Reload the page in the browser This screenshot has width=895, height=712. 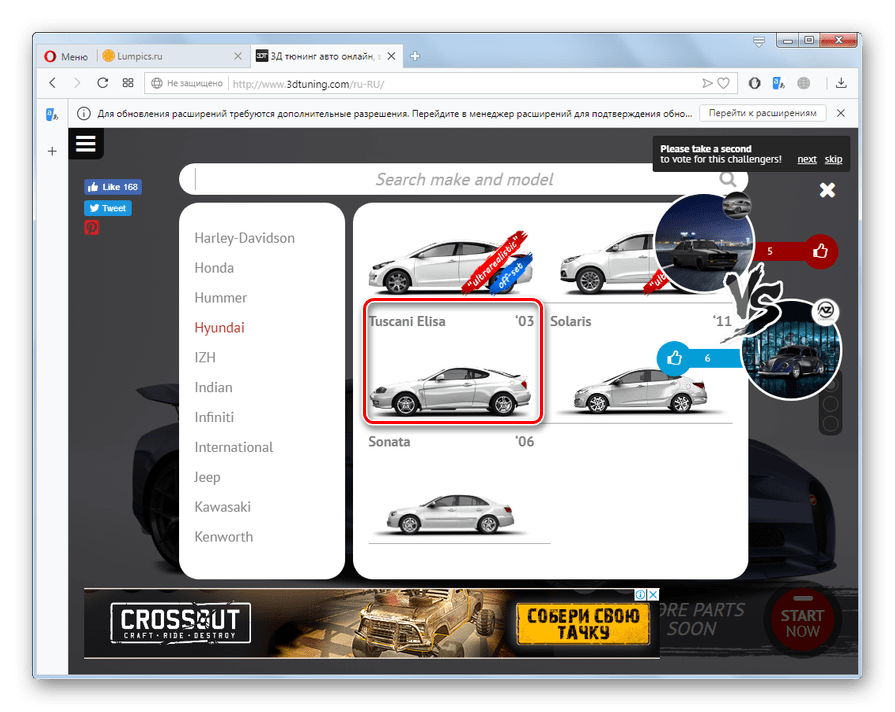102,83
